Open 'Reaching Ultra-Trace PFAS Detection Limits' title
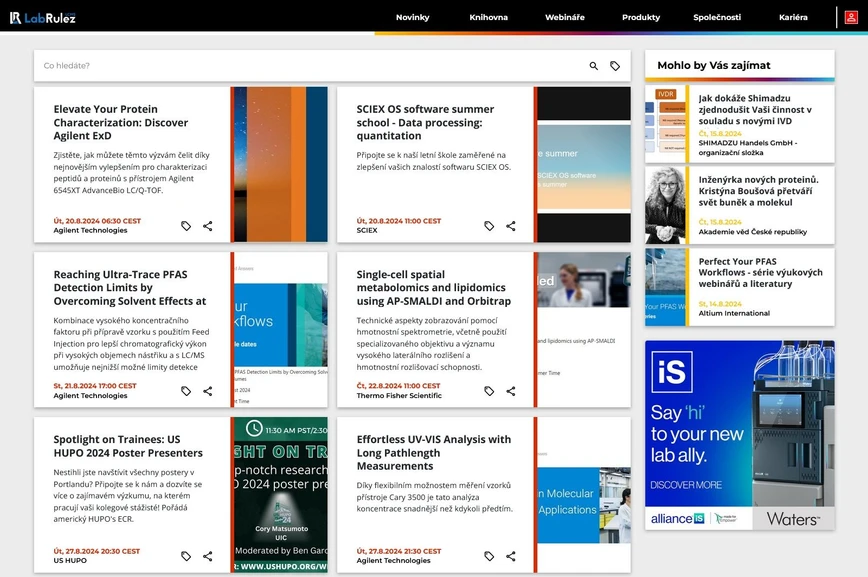The width and height of the screenshot is (868, 577). point(130,287)
